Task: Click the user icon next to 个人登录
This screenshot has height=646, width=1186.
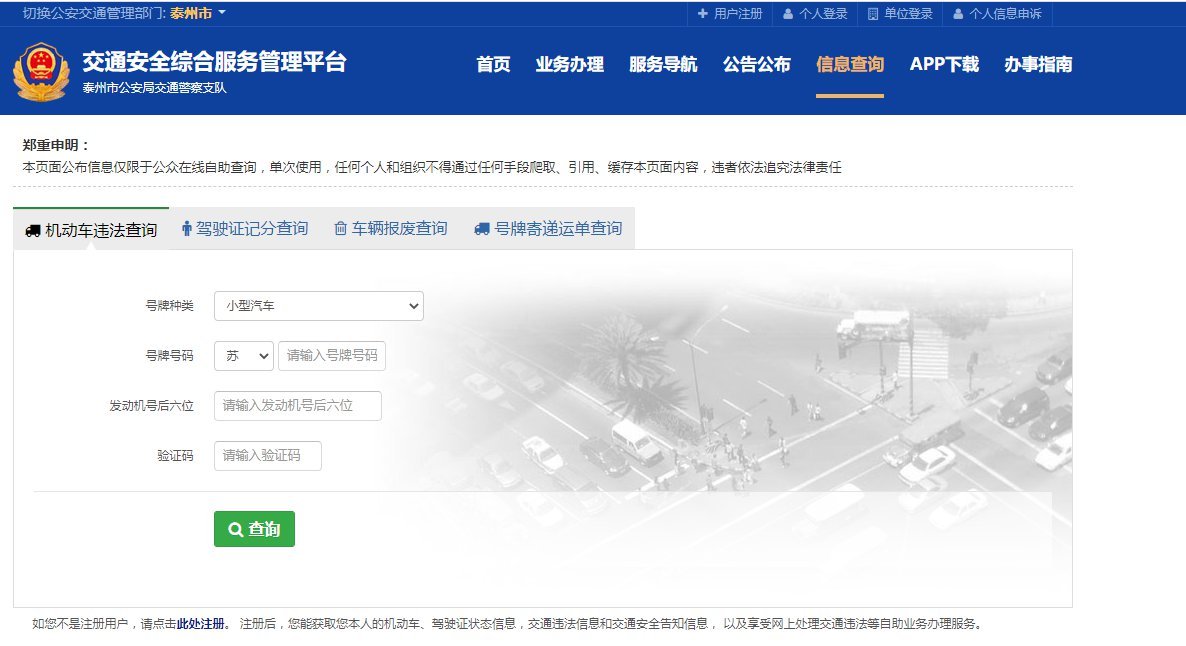Action: click(788, 14)
